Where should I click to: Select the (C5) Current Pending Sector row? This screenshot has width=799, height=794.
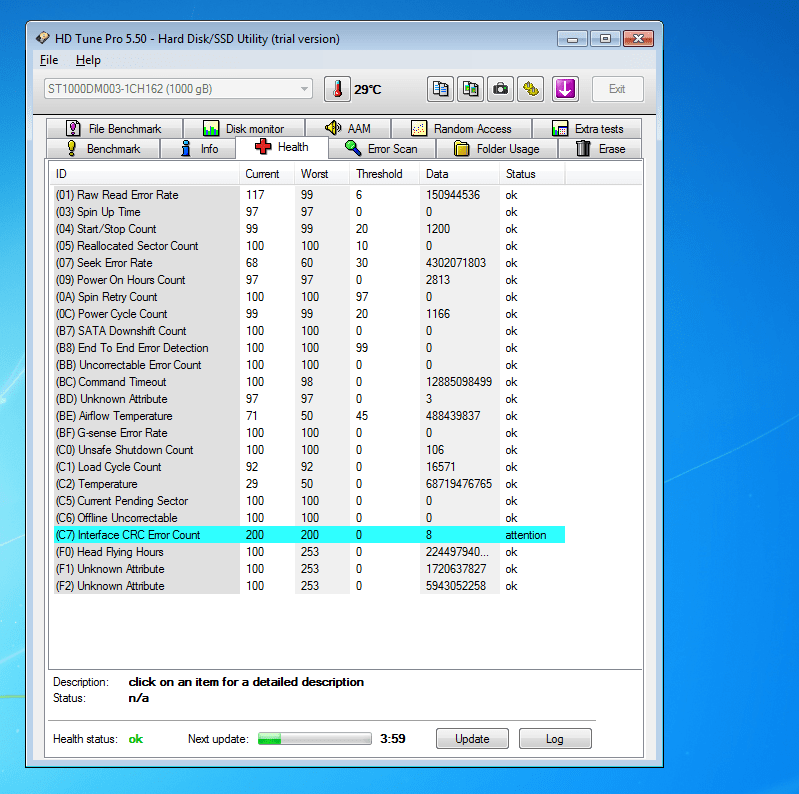pyautogui.click(x=309, y=500)
